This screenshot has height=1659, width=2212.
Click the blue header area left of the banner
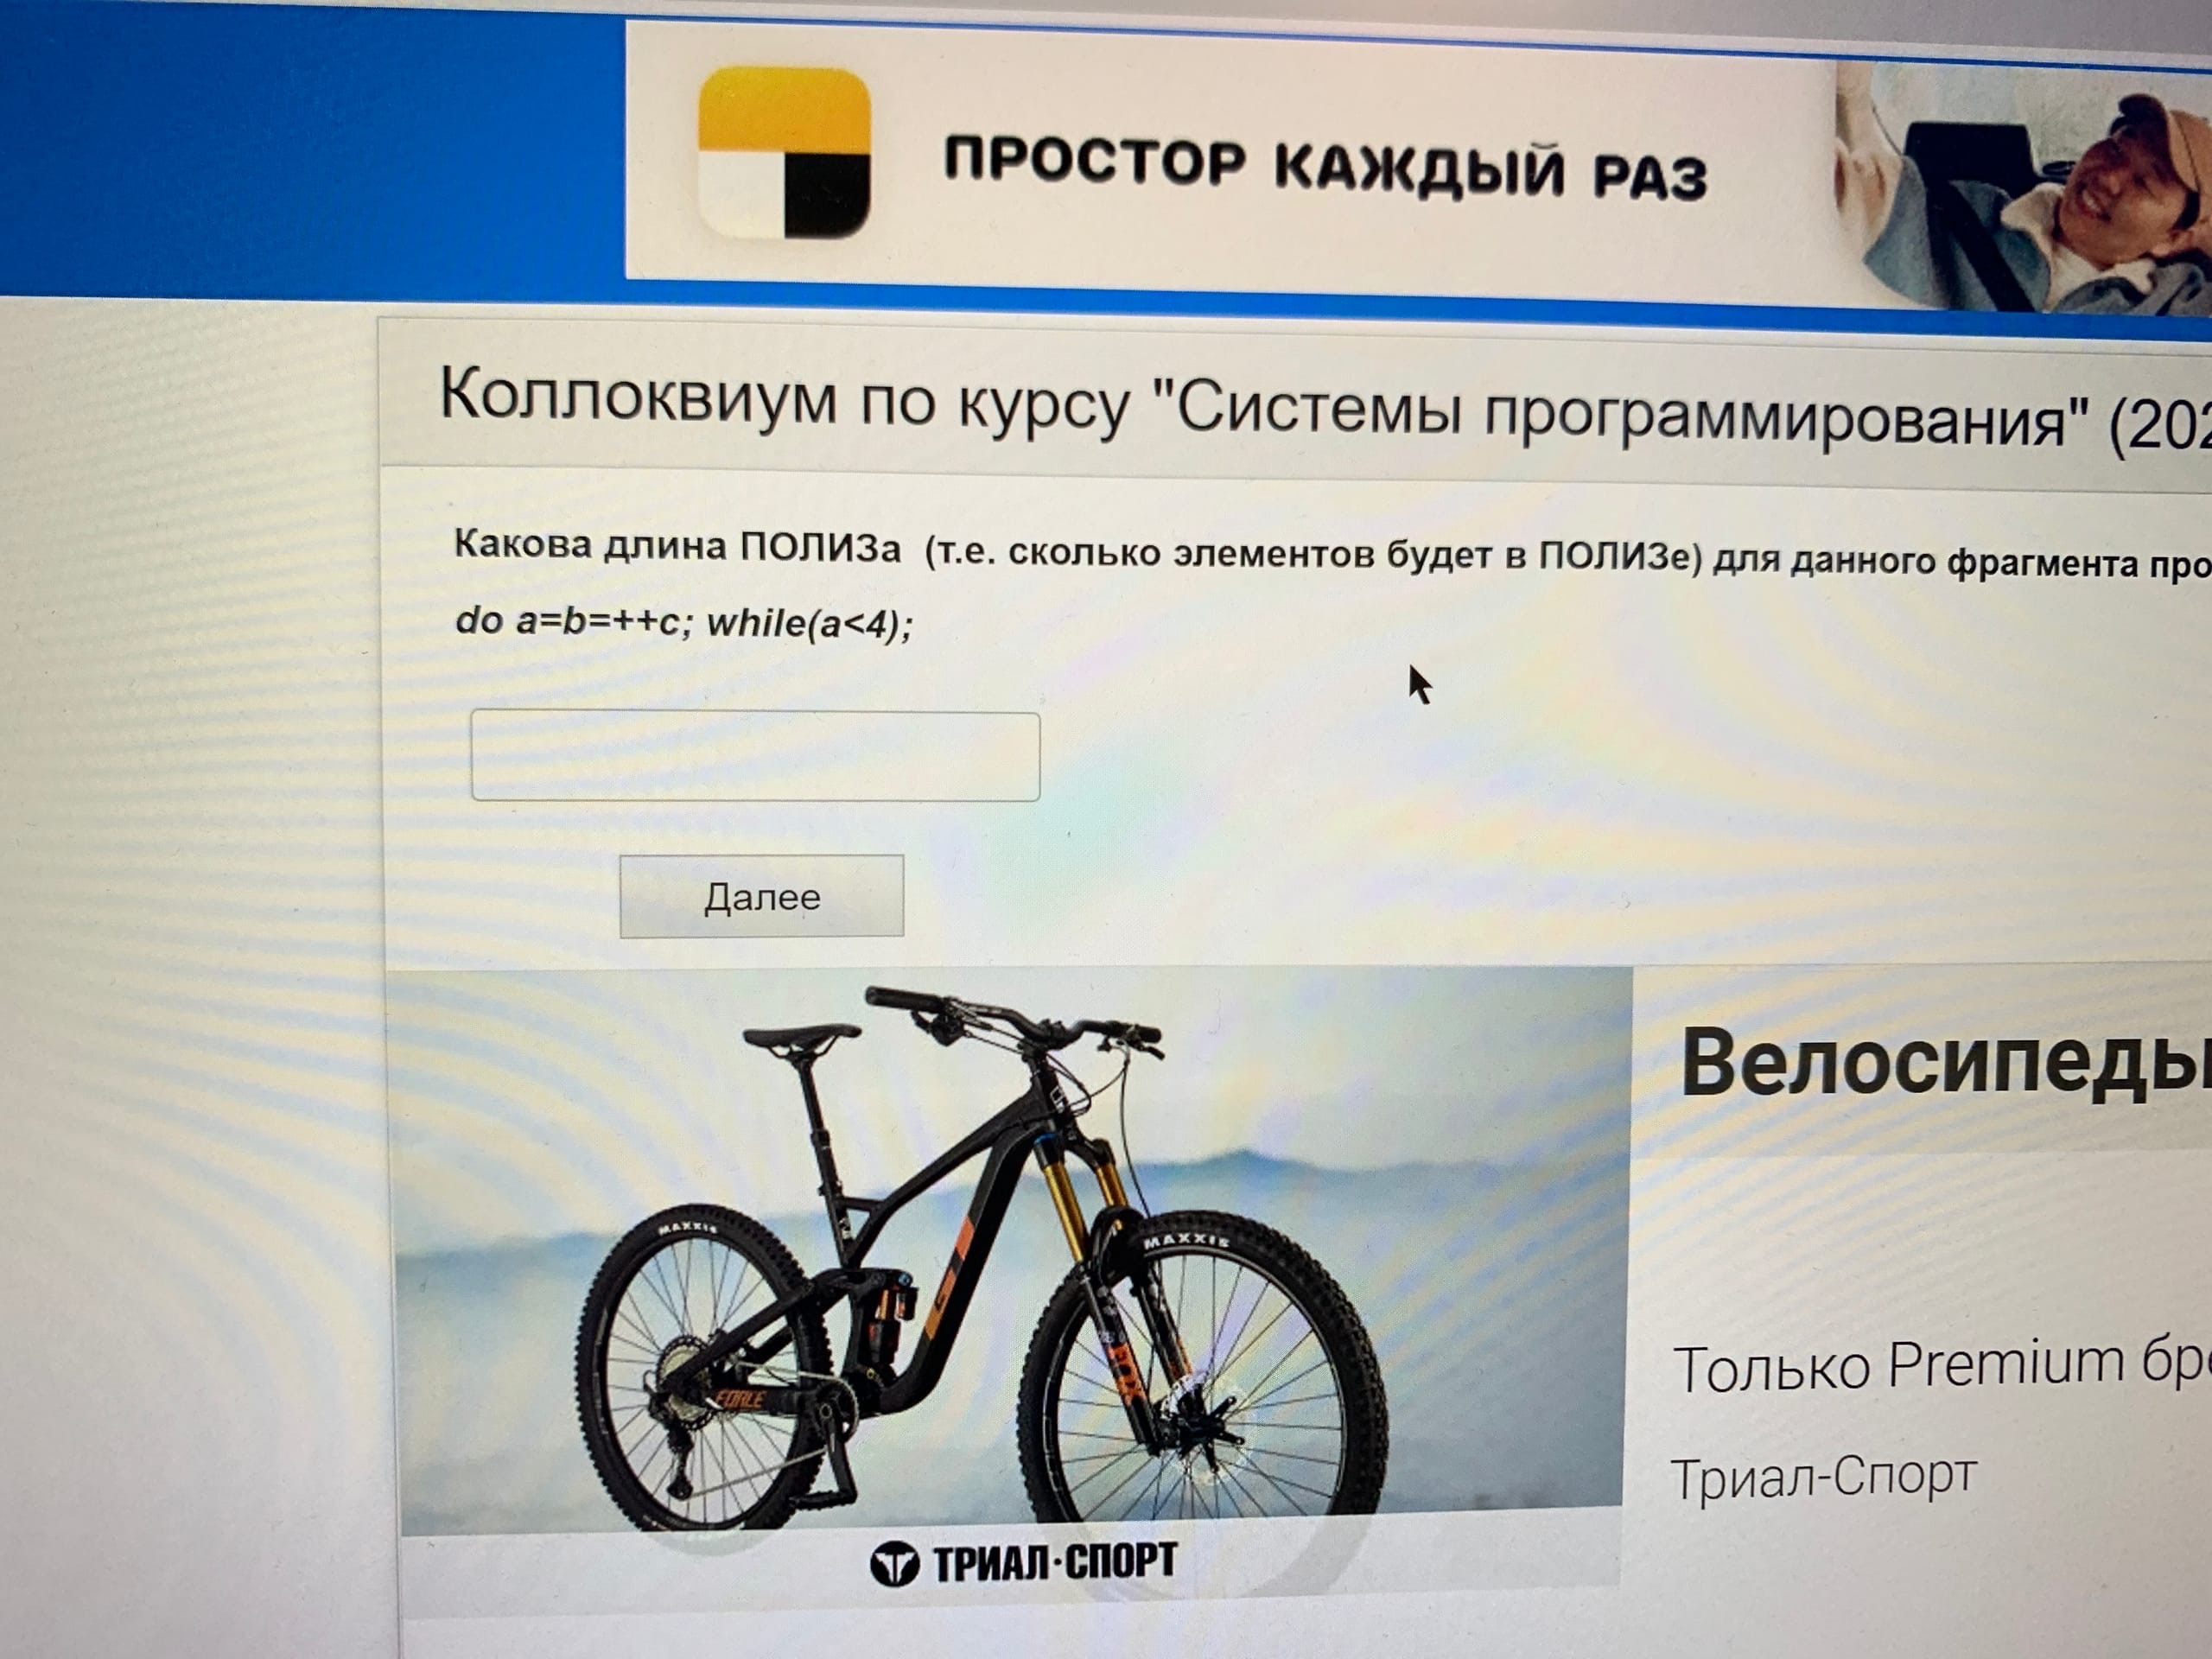tap(310, 150)
